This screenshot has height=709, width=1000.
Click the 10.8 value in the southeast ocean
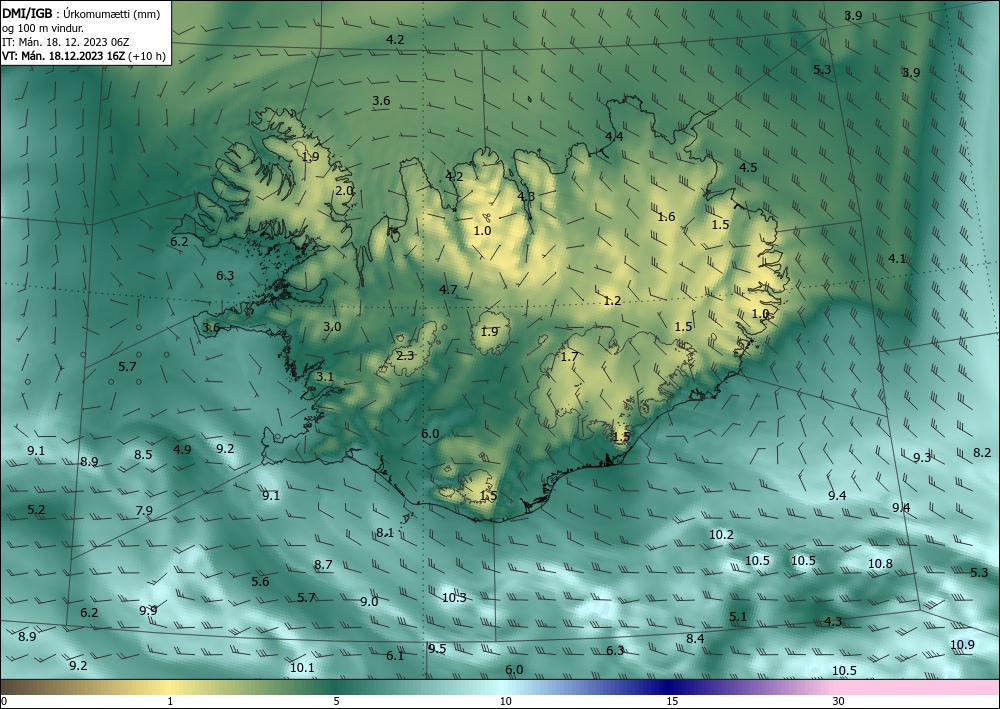[x=880, y=564]
